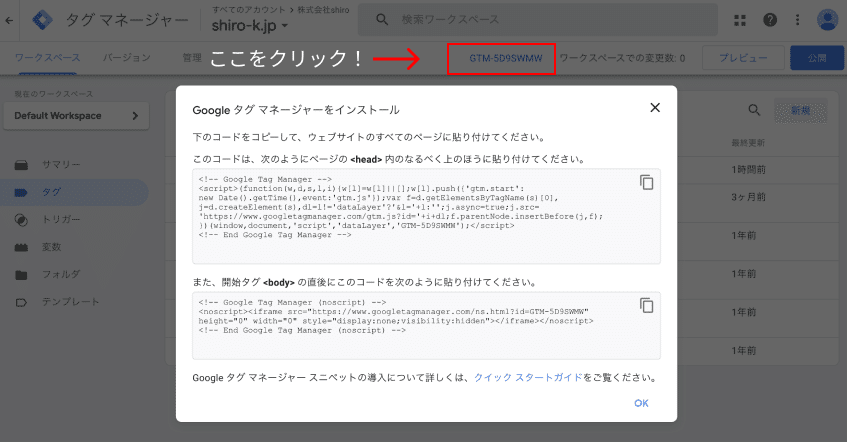The height and width of the screenshot is (442, 847).
Task: Click inside the head code box
Action: pos(426,216)
